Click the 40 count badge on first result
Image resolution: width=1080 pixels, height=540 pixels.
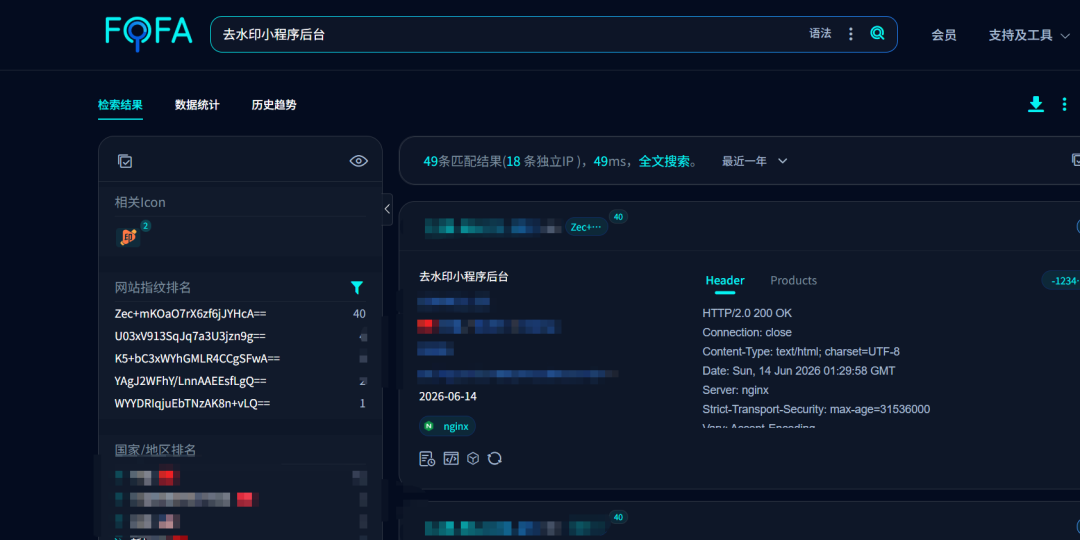(x=618, y=217)
